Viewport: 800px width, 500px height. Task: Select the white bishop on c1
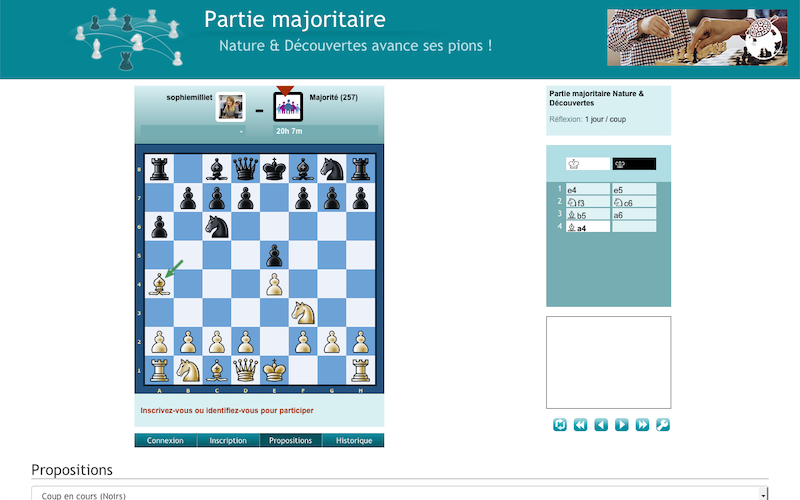217,370
